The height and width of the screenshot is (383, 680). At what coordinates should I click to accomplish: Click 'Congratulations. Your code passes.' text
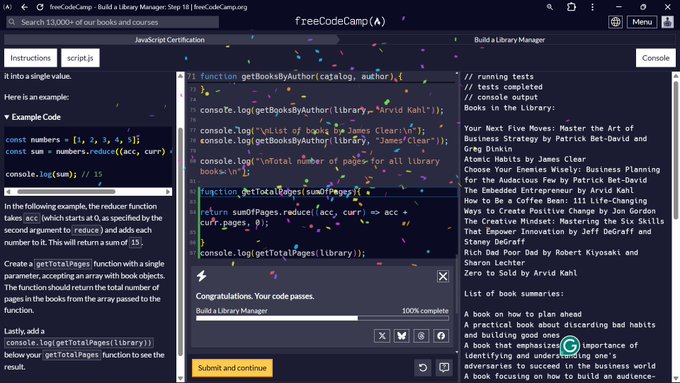pyautogui.click(x=255, y=296)
